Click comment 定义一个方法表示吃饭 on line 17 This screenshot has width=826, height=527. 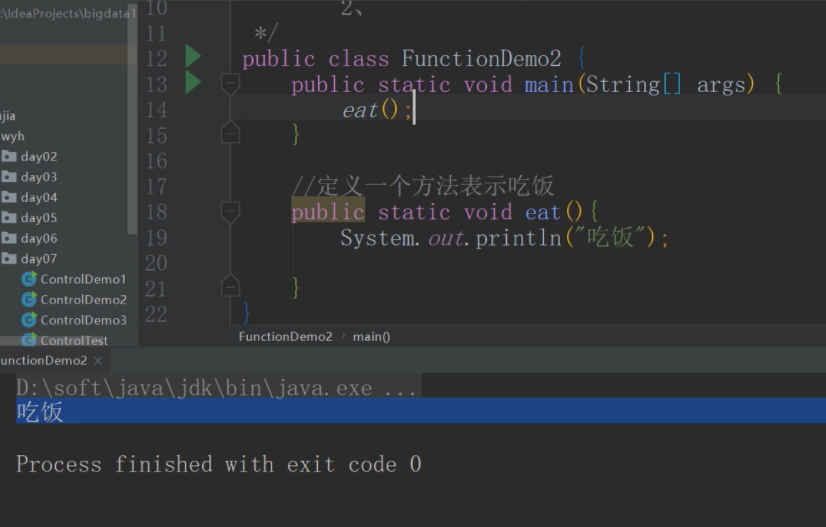pos(423,186)
